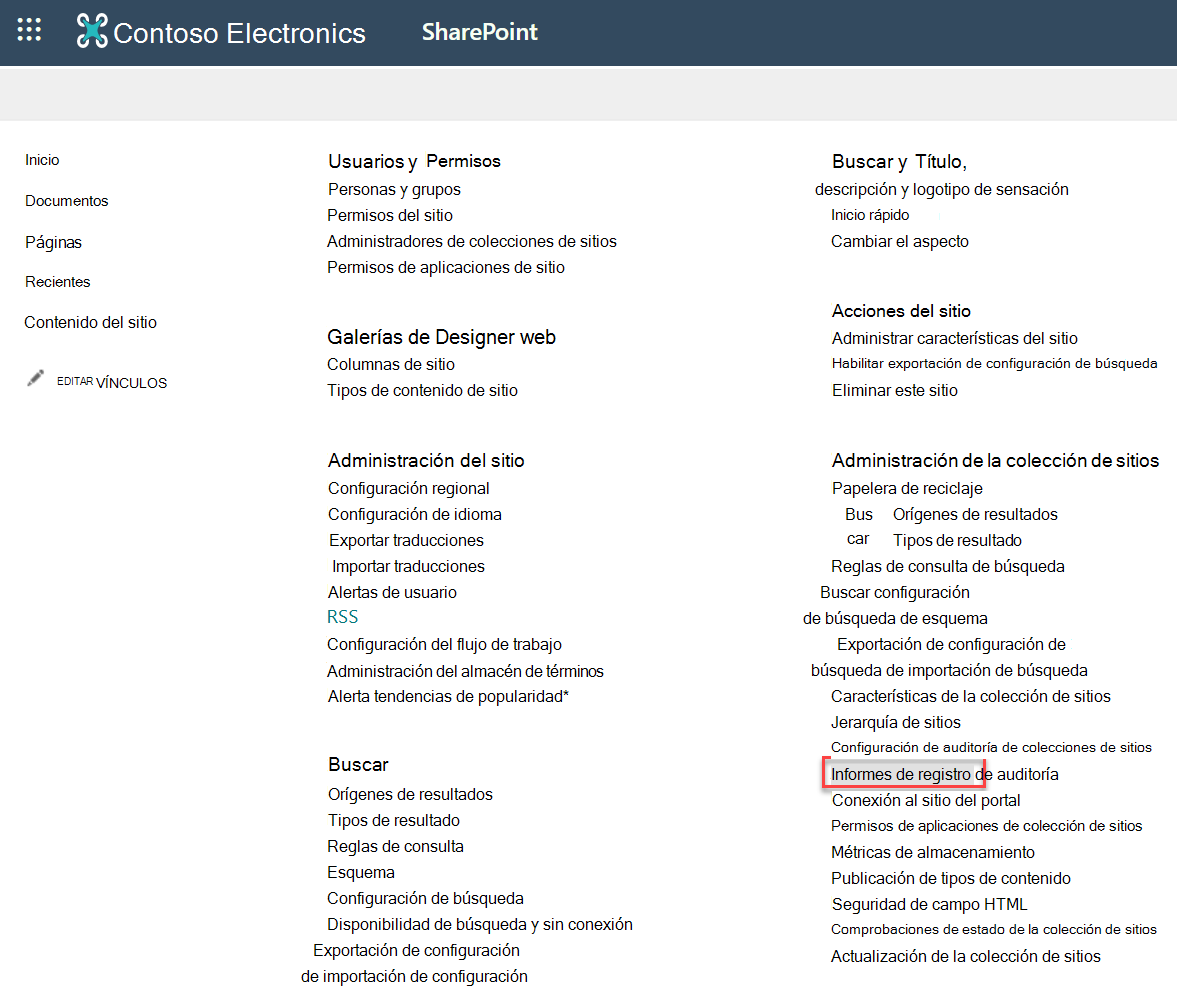The width and height of the screenshot is (1177, 992).
Task: Open Configuración de búsqueda
Action: click(x=426, y=899)
